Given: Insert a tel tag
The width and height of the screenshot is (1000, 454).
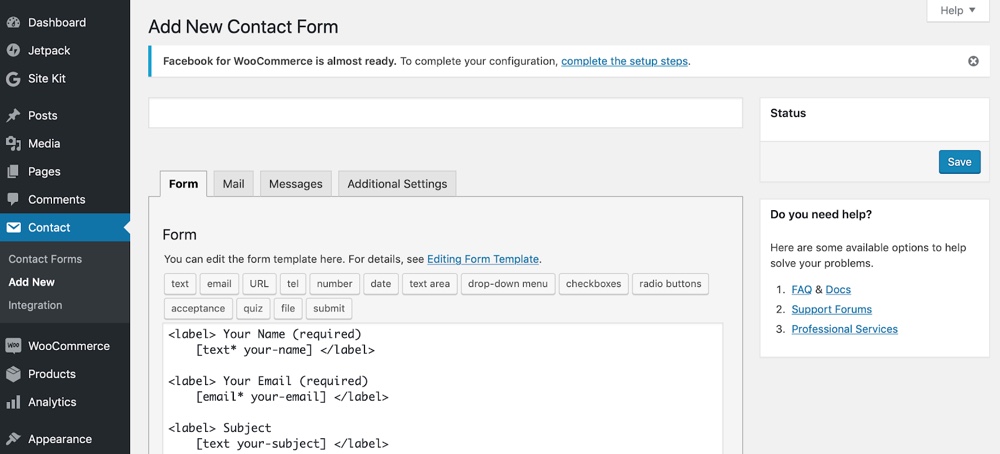Looking at the screenshot, I should [x=293, y=284].
